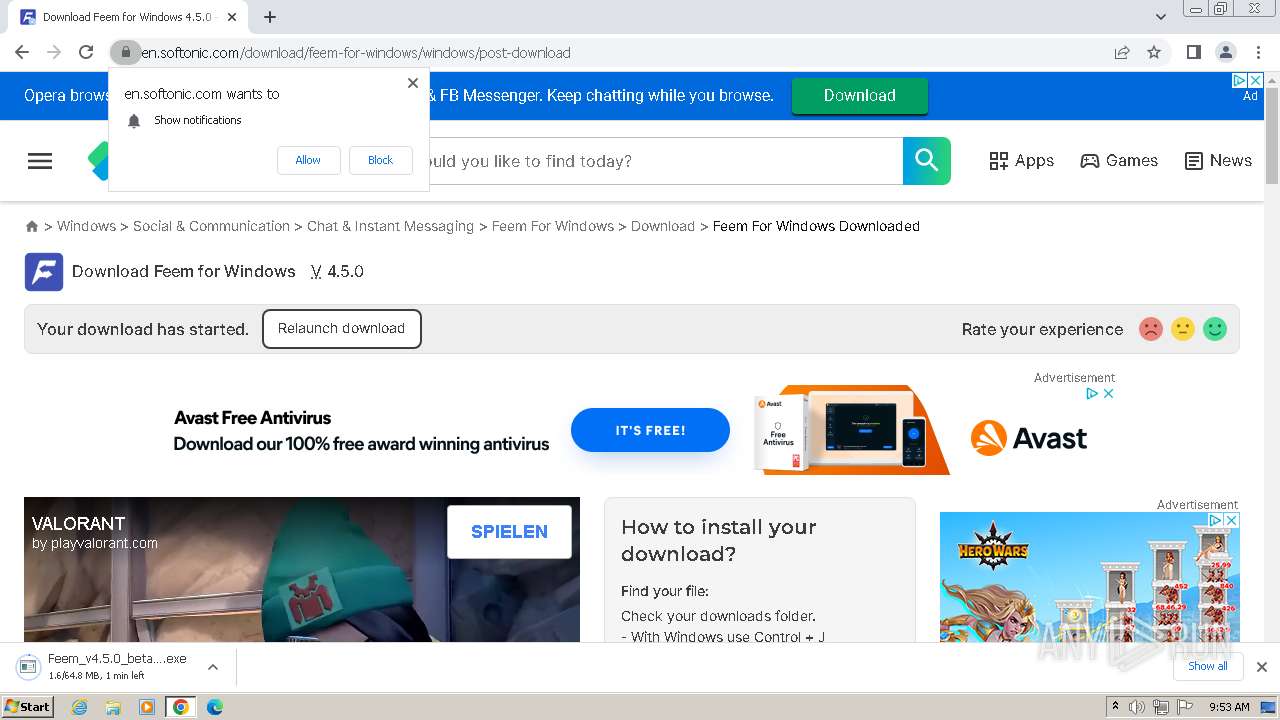The height and width of the screenshot is (720, 1280).
Task: Open the Windows Start menu
Action: pos(27,707)
